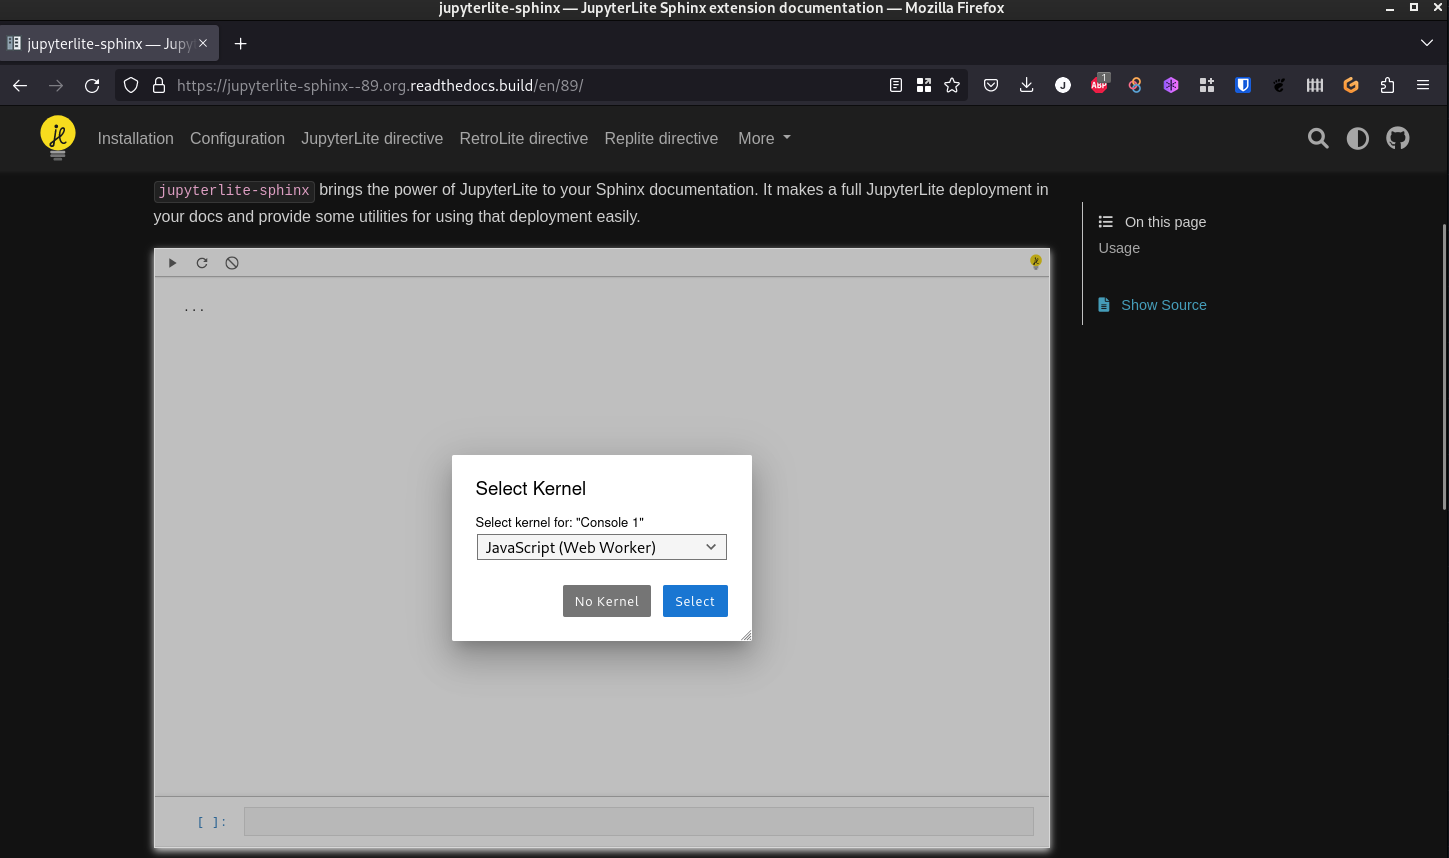Open the site search magnifier icon
1449x858 pixels.
[x=1318, y=138]
